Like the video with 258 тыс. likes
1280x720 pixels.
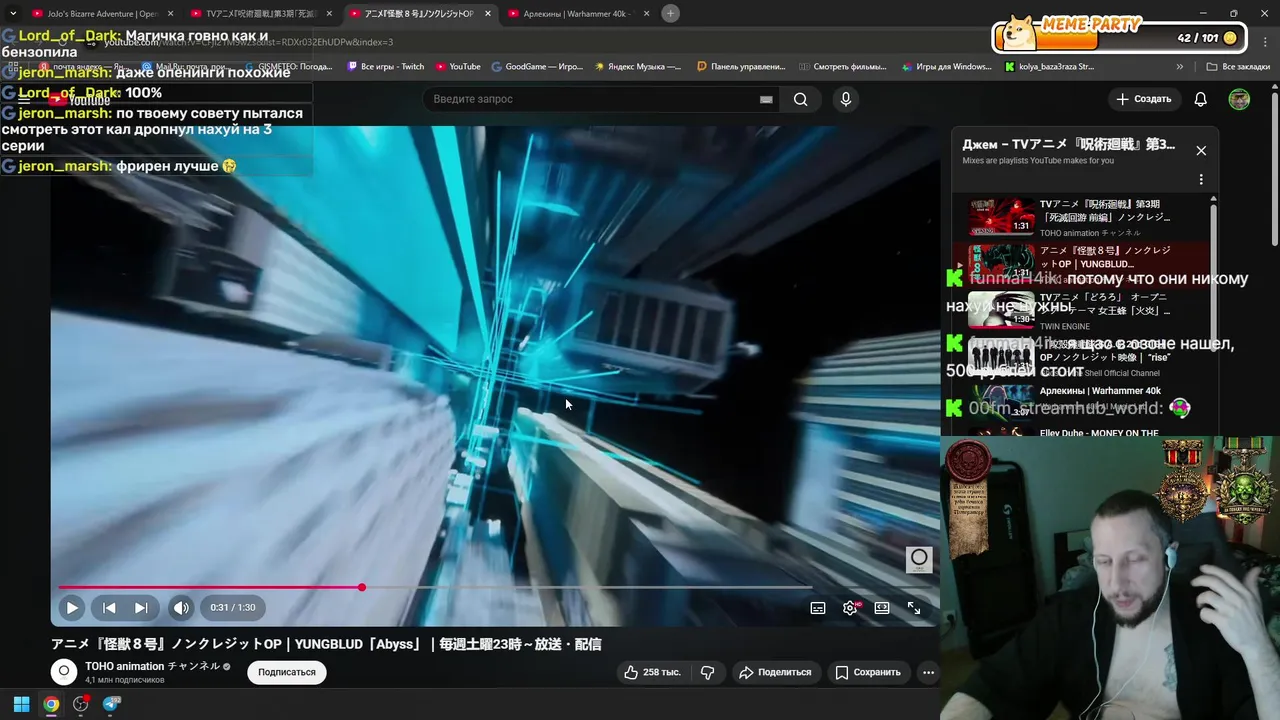coord(652,672)
